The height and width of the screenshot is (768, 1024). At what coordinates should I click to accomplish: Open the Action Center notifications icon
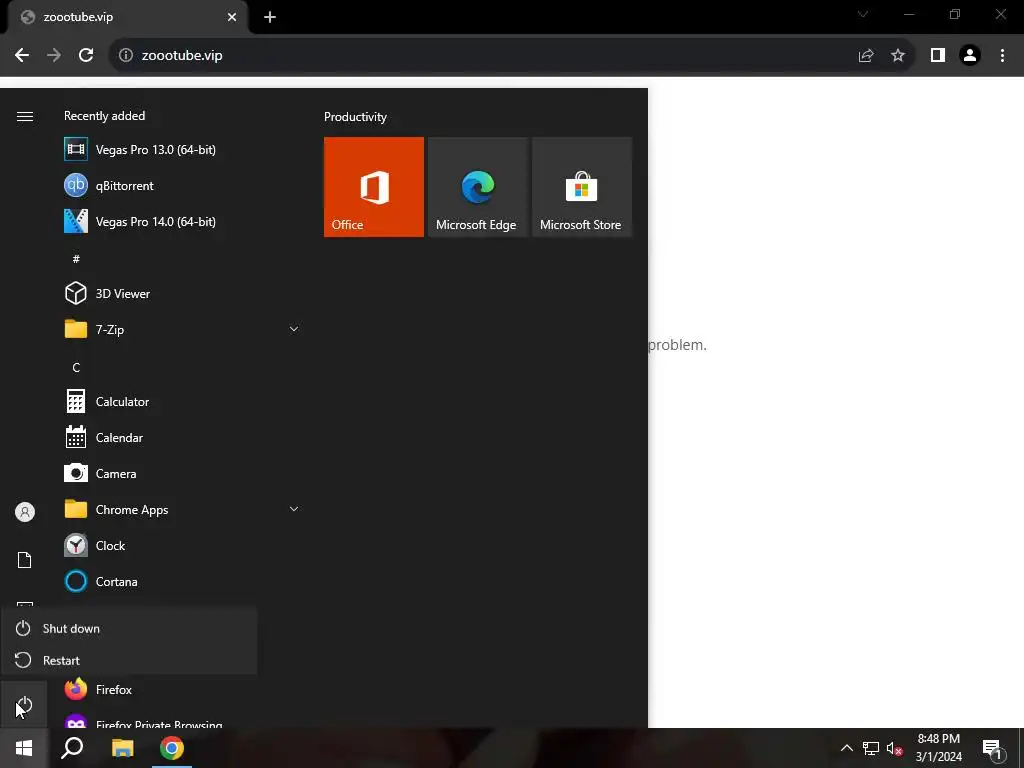point(991,748)
